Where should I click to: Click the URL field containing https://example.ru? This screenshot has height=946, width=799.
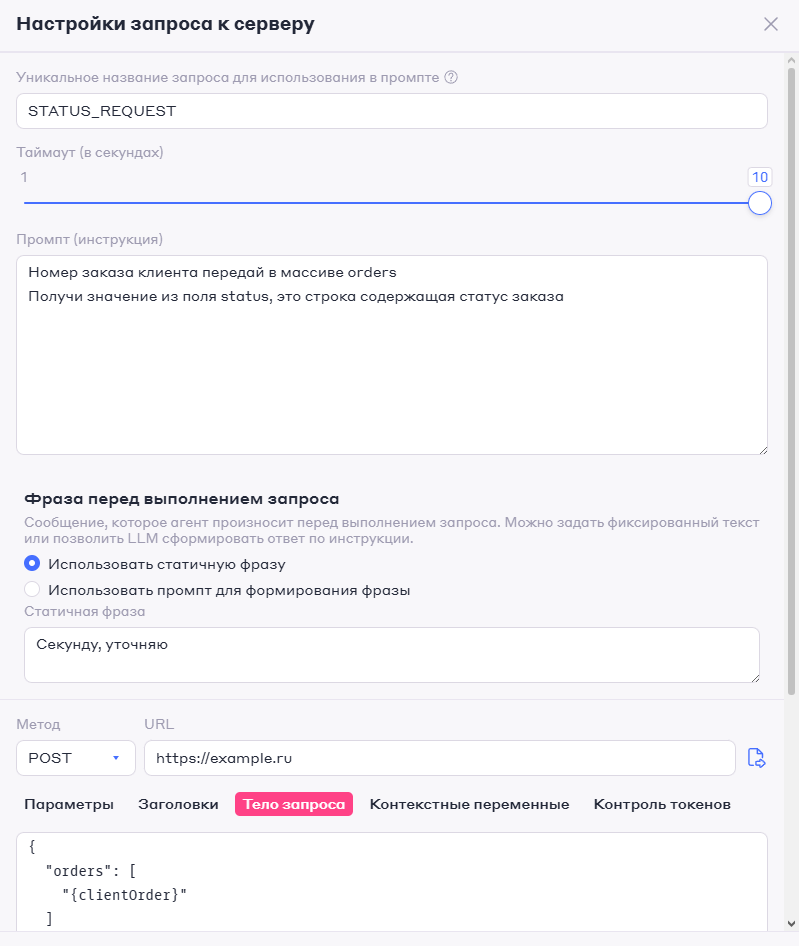440,758
